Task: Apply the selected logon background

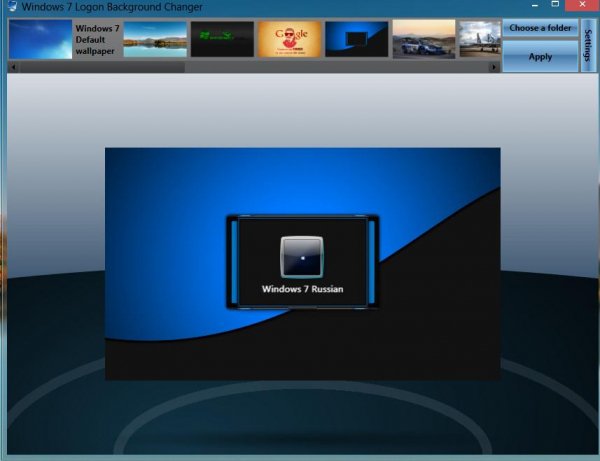Action: [540, 57]
